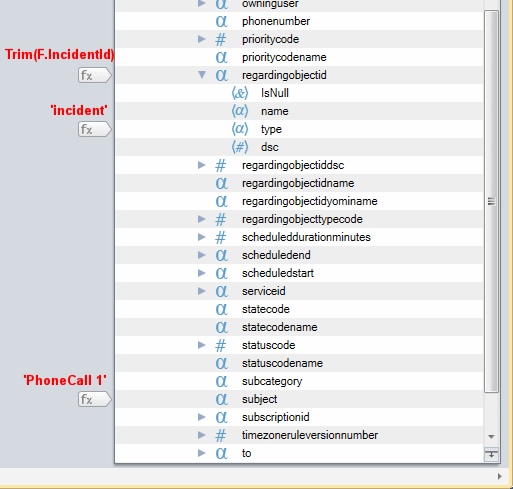Click the vertical scrollbar thumb
Image resolution: width=513 pixels, height=489 pixels.
pos(491,201)
